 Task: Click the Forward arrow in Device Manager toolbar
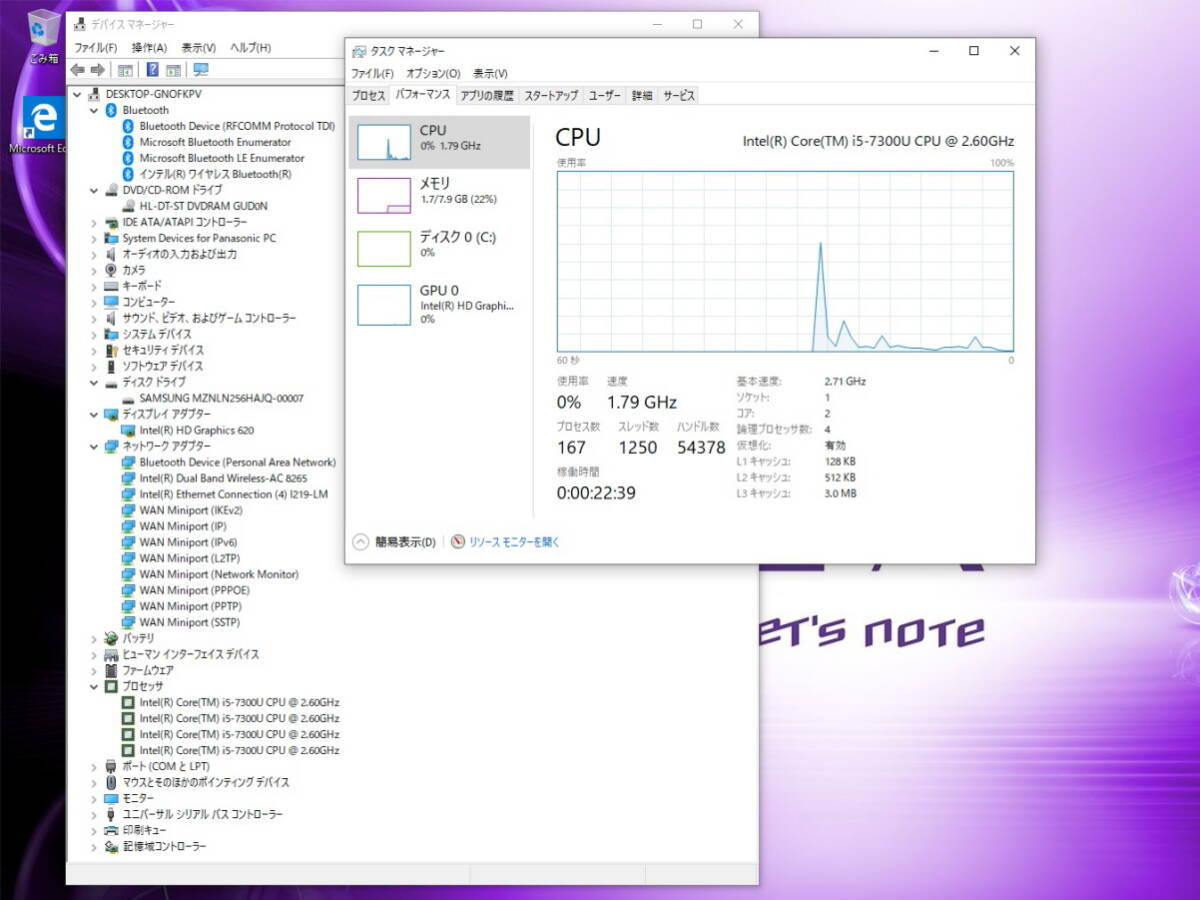coord(98,70)
